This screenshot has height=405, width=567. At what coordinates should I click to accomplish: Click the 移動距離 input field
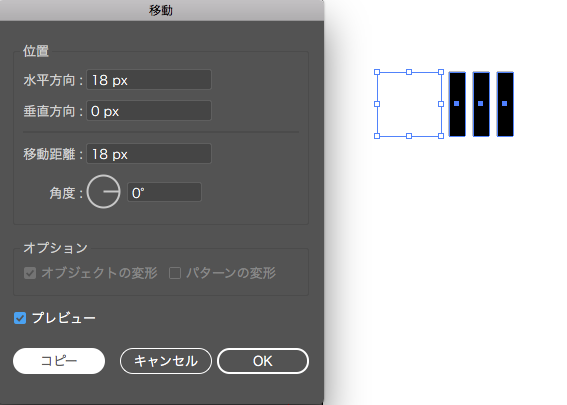(x=149, y=154)
